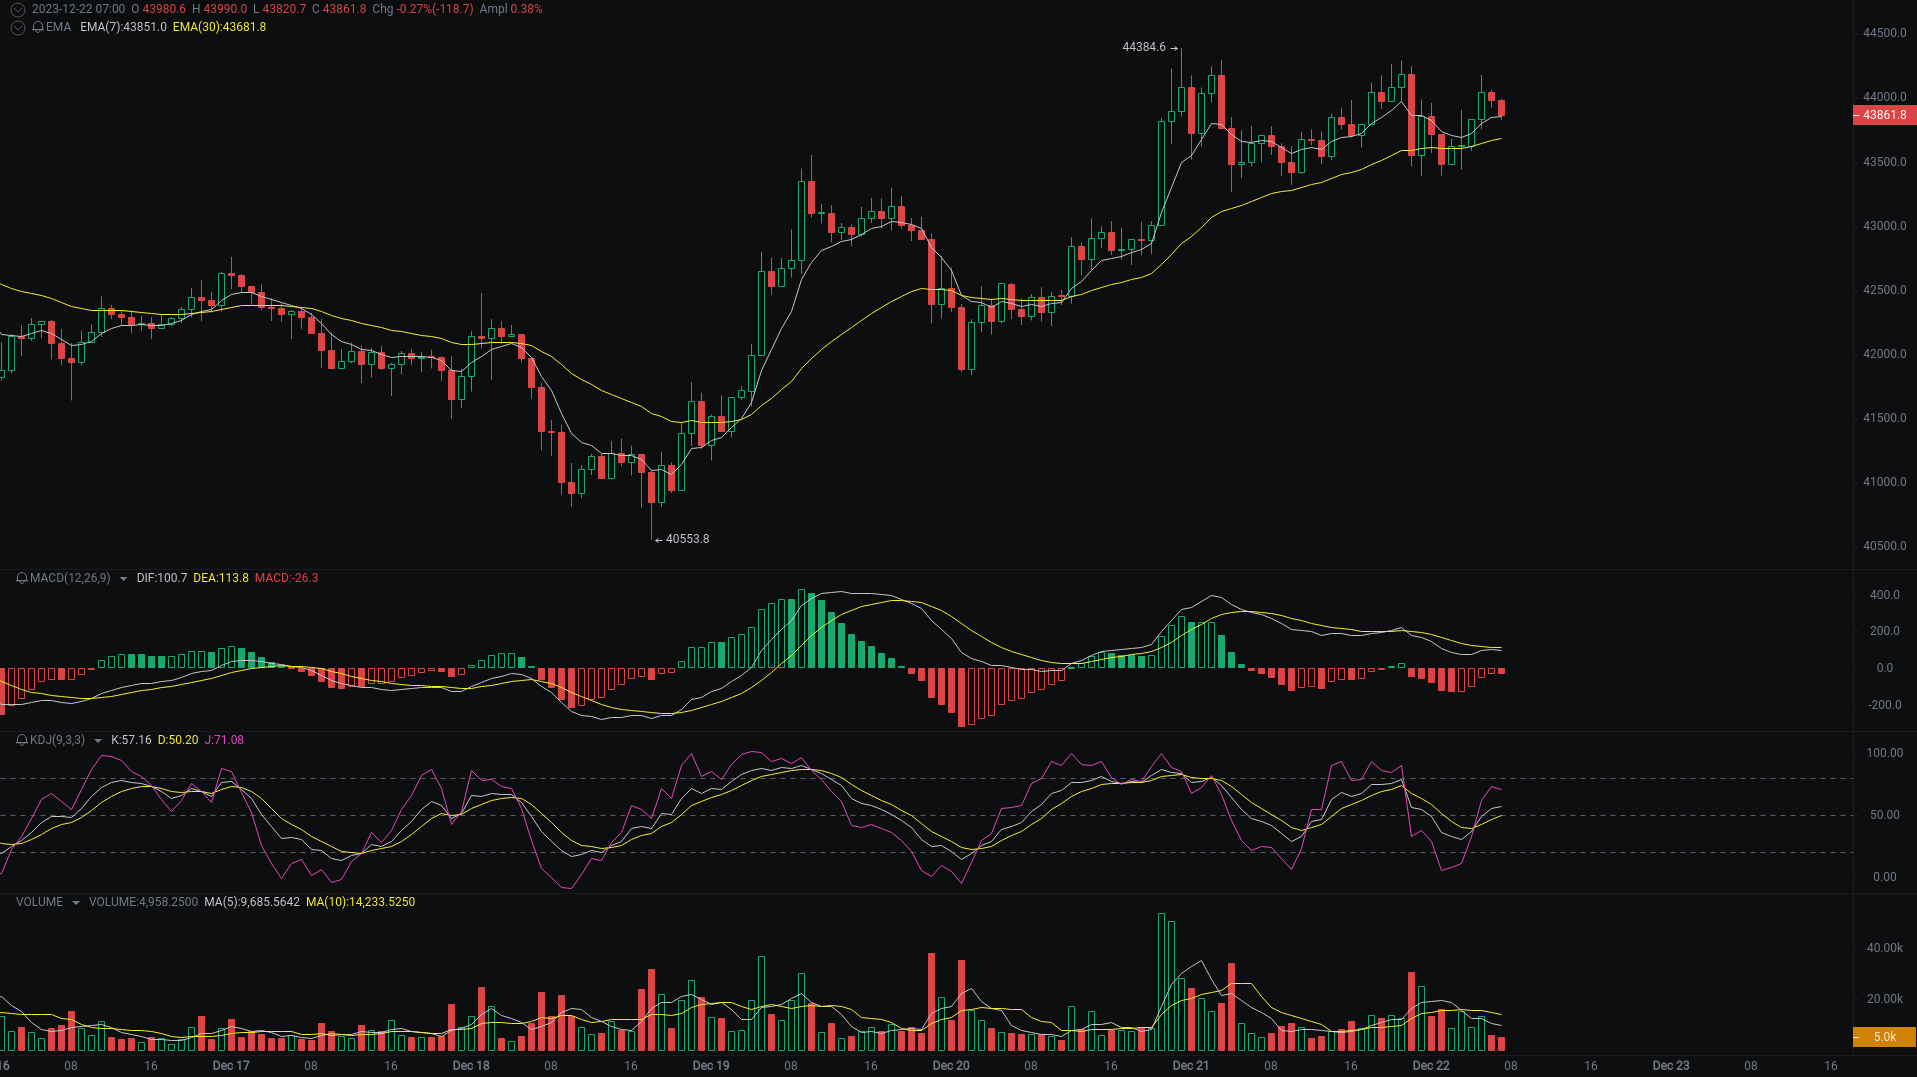Click the 2023-12-22 07:00 timestamp
The height and width of the screenshot is (1077, 1917).
point(78,9)
